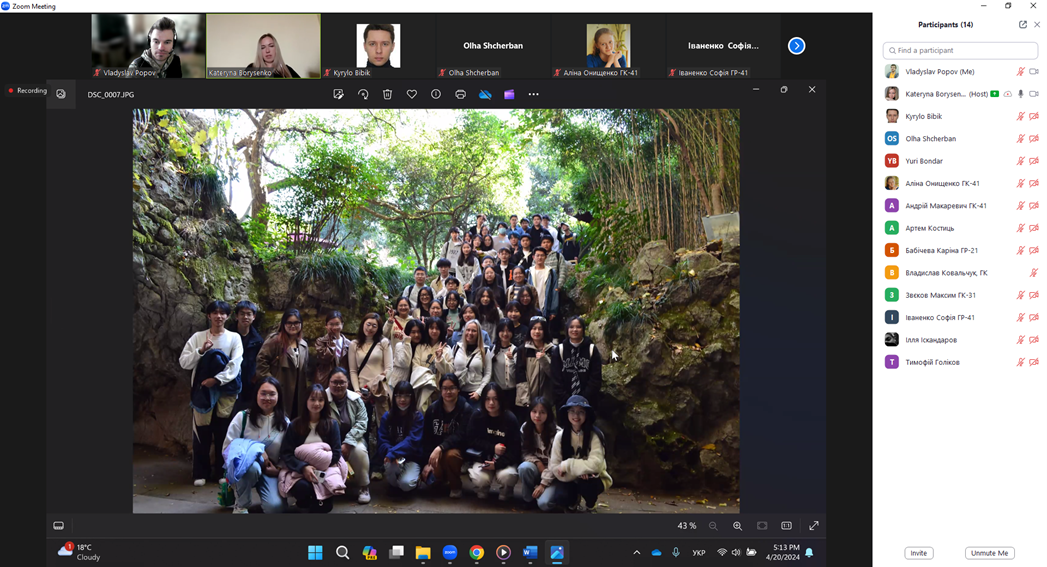Toggle microphone for Vladyslav Popov (Me)
Image resolution: width=1047 pixels, height=567 pixels.
click(1021, 72)
